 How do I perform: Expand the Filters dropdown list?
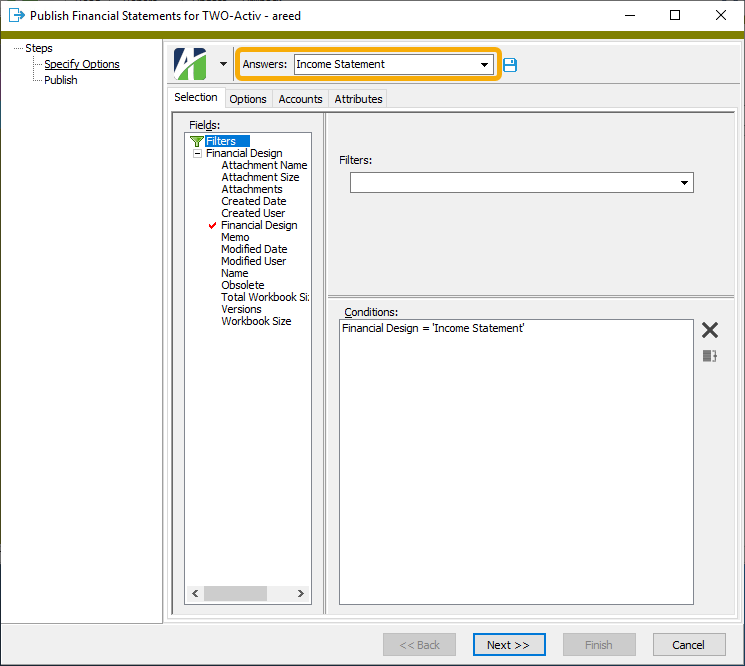point(685,183)
